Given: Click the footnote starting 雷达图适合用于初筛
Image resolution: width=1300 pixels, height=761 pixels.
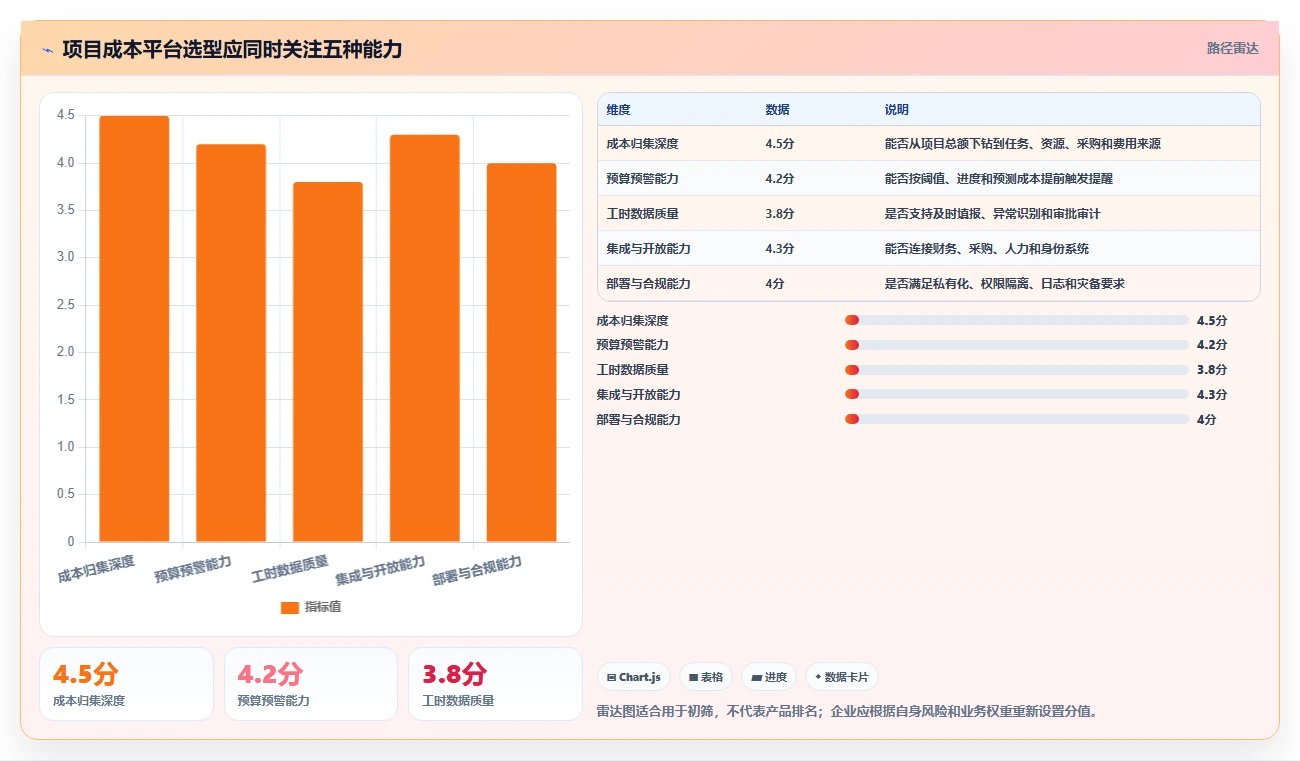Looking at the screenshot, I should click(x=847, y=712).
